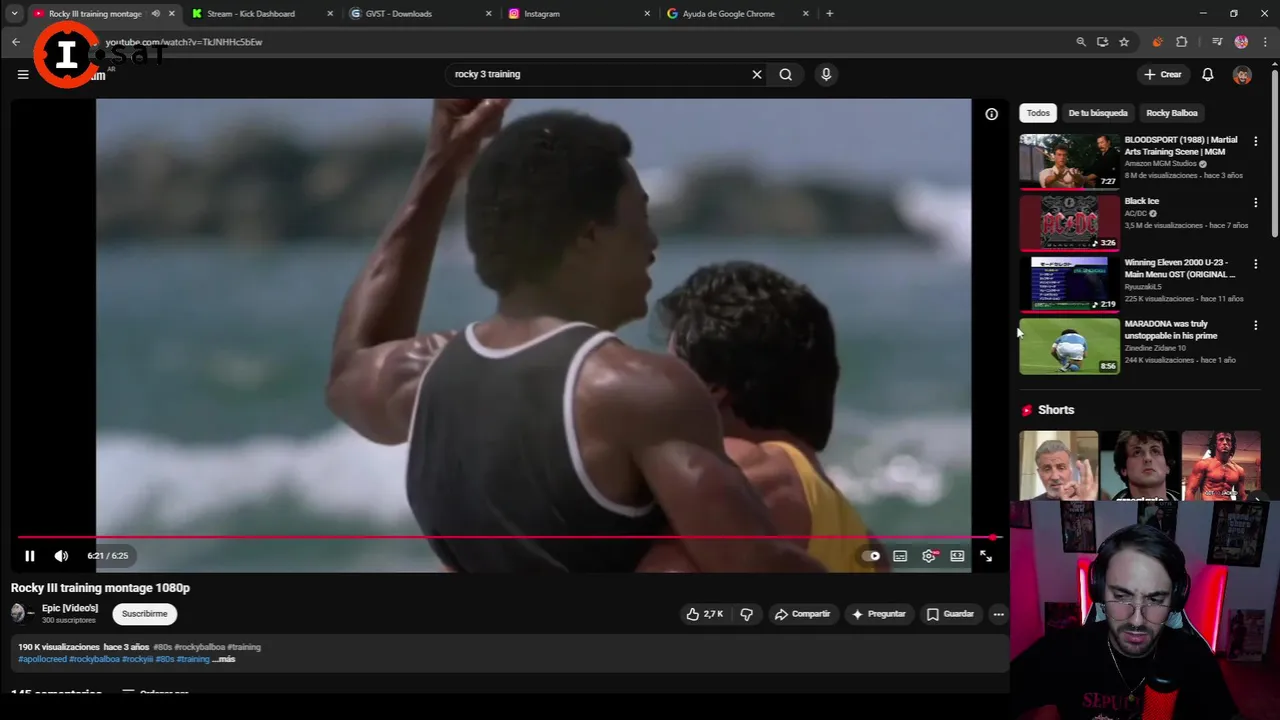Select the Rocky Balboa chip

[1172, 113]
